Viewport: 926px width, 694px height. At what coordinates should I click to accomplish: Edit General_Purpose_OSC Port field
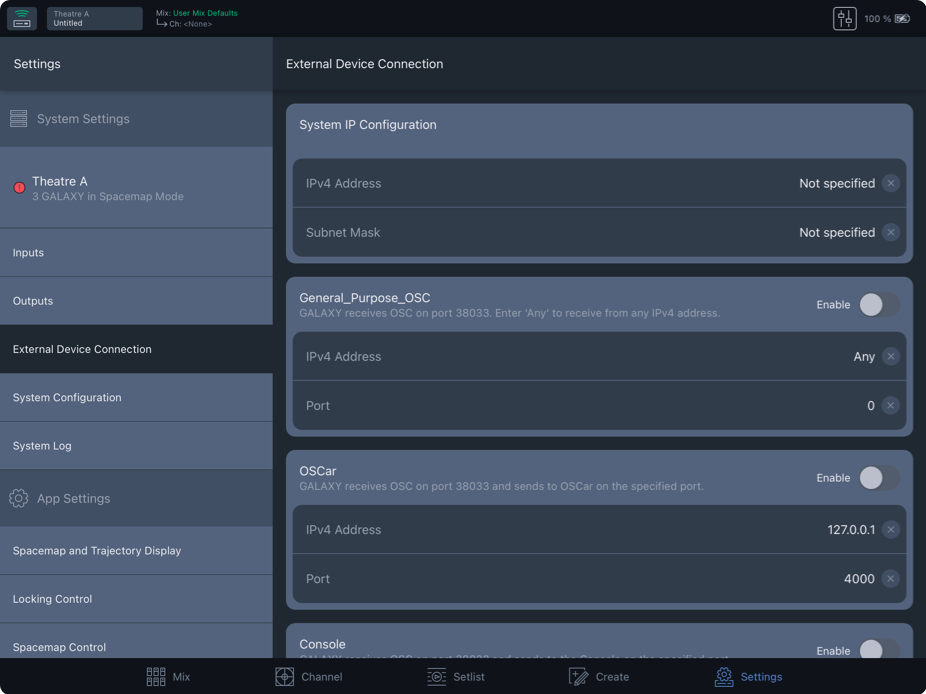click(x=599, y=405)
